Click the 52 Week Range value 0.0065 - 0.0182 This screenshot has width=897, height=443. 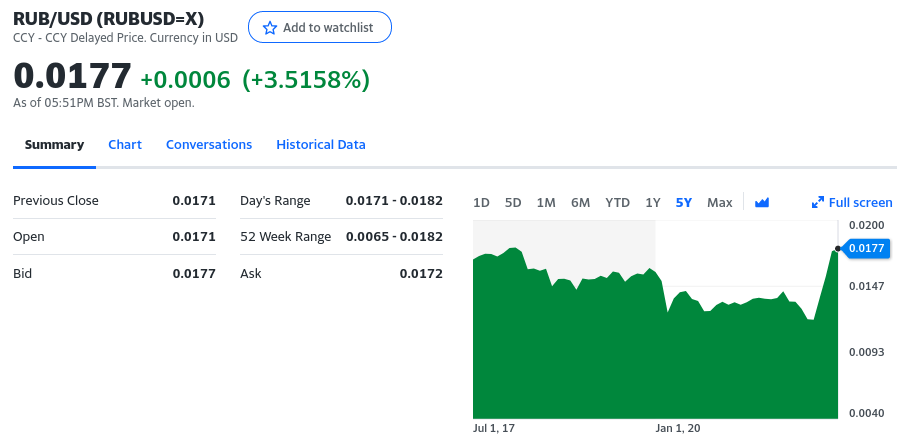(394, 237)
